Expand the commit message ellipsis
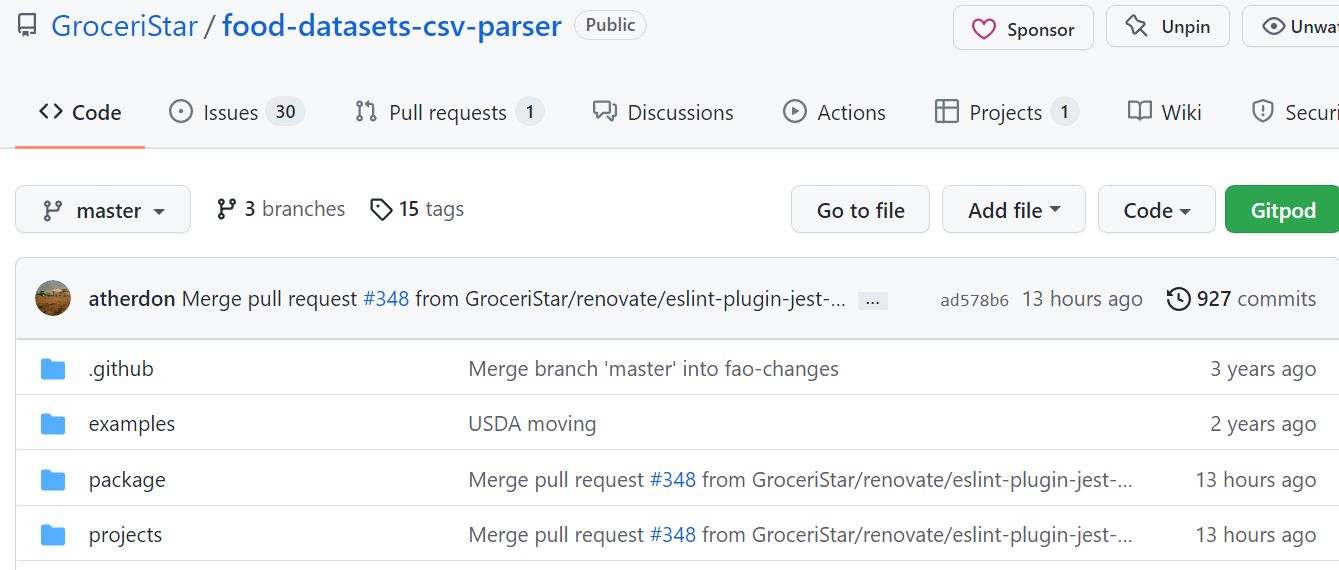 pyautogui.click(x=873, y=300)
